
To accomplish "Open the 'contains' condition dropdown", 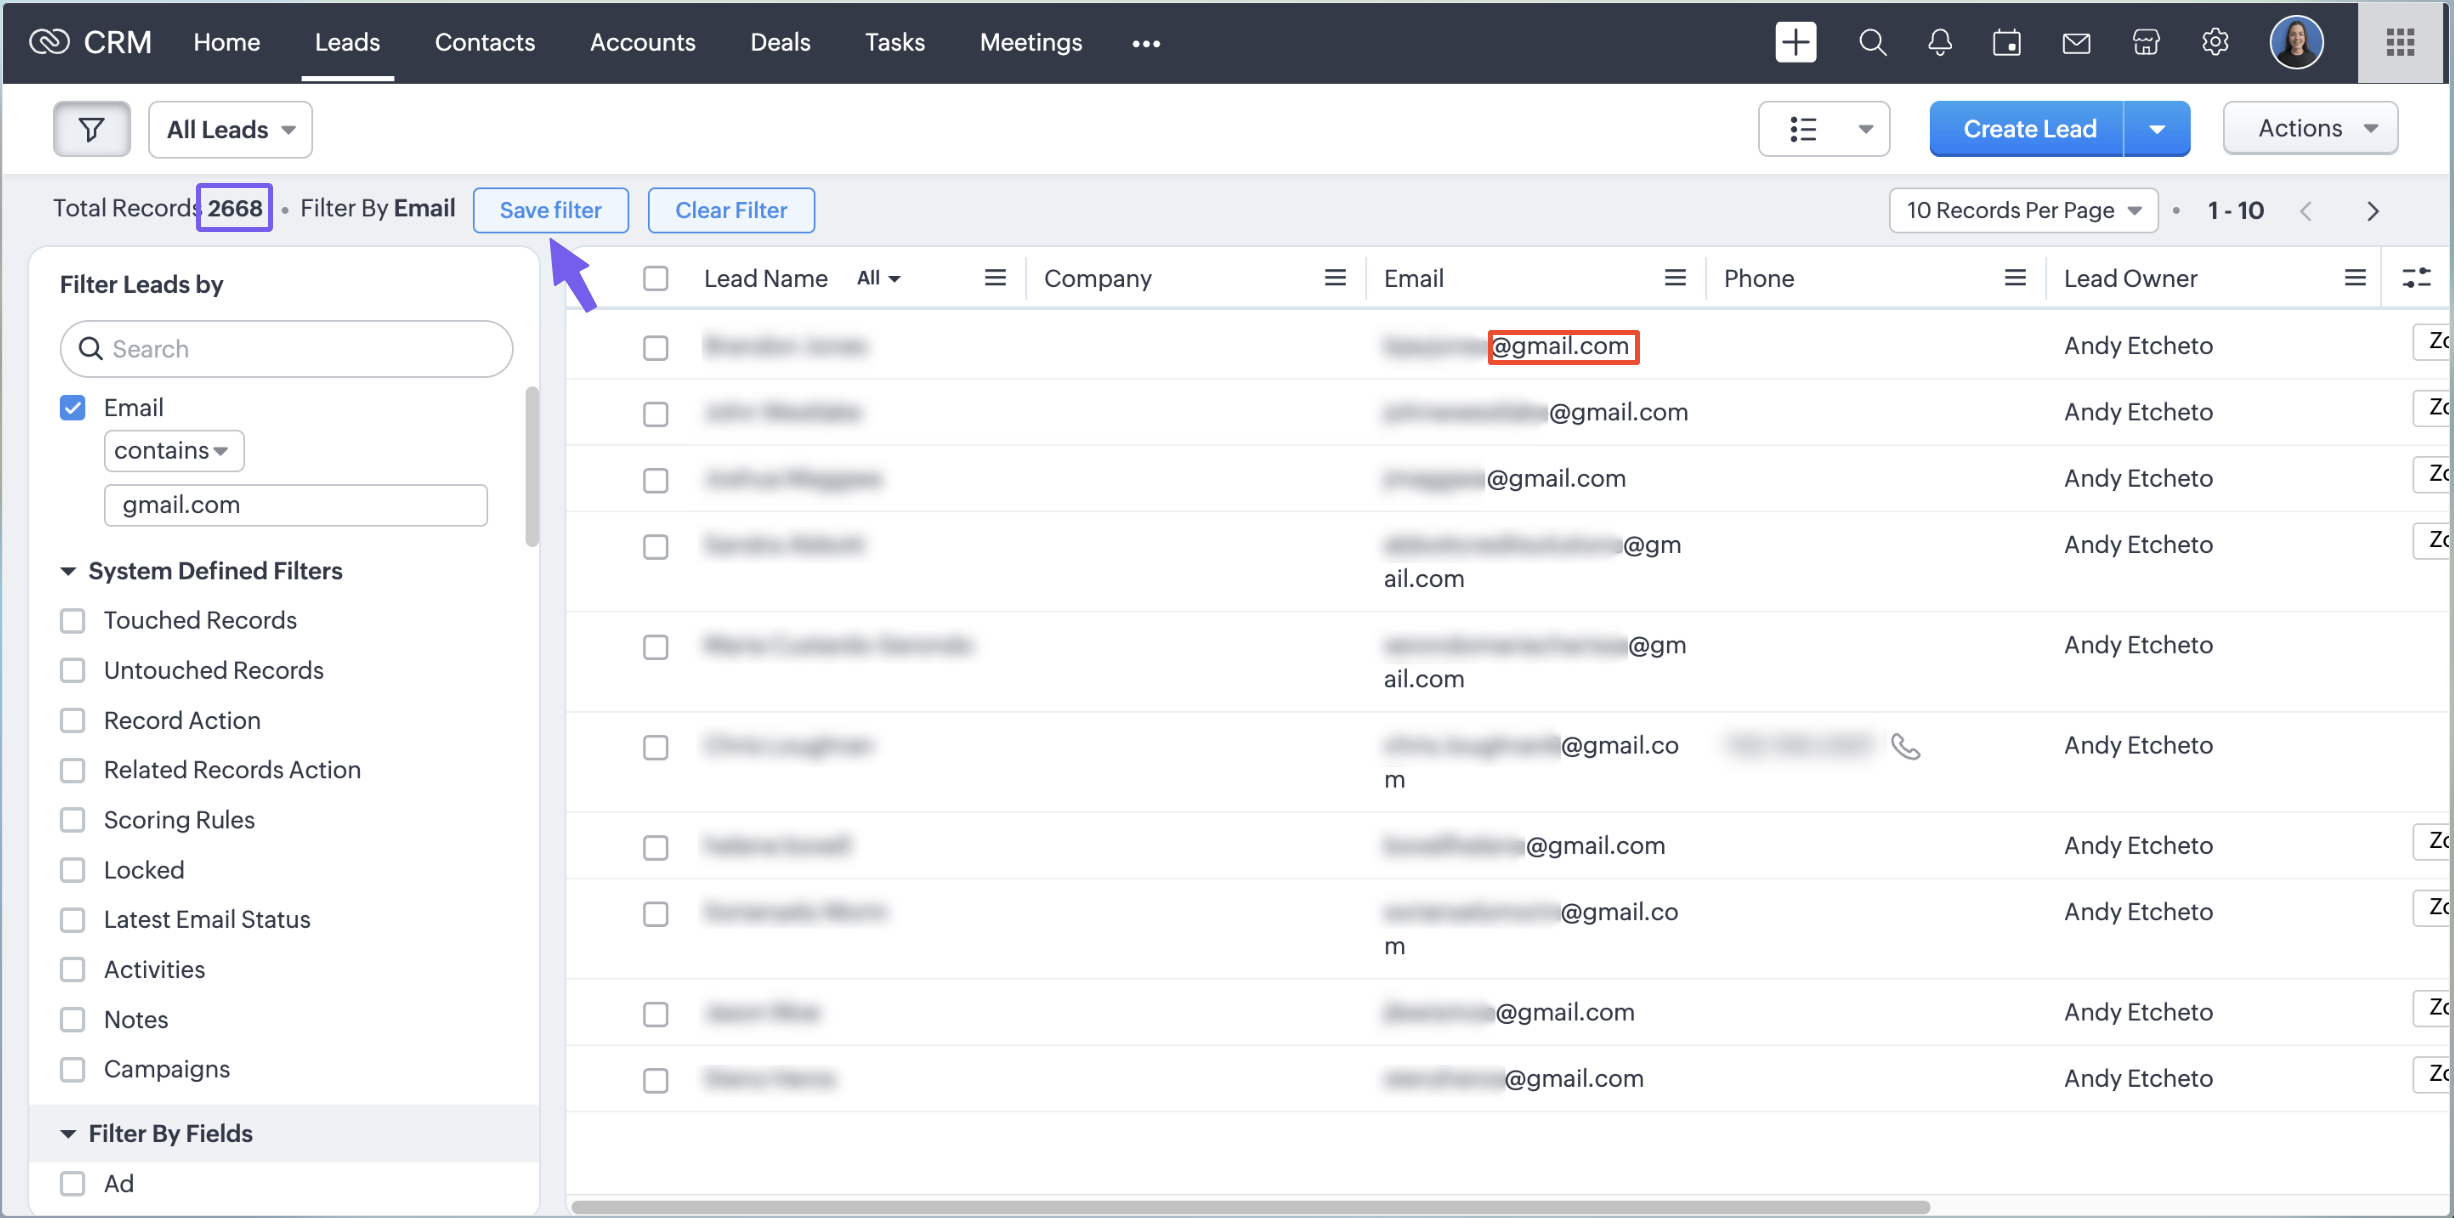I will point(173,451).
